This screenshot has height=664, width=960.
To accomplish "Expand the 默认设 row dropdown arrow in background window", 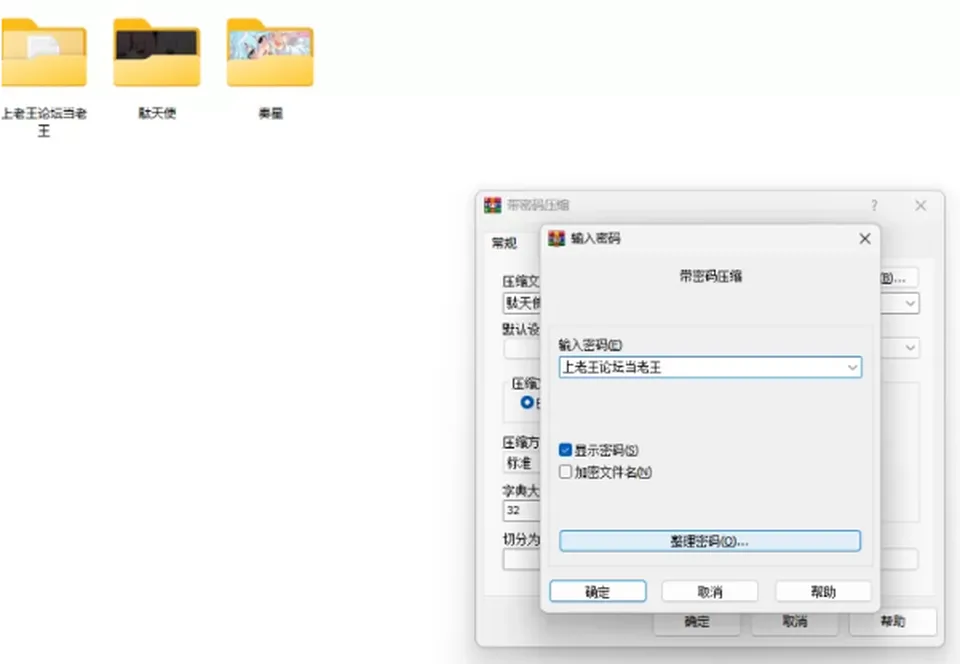I will pyautogui.click(x=910, y=348).
